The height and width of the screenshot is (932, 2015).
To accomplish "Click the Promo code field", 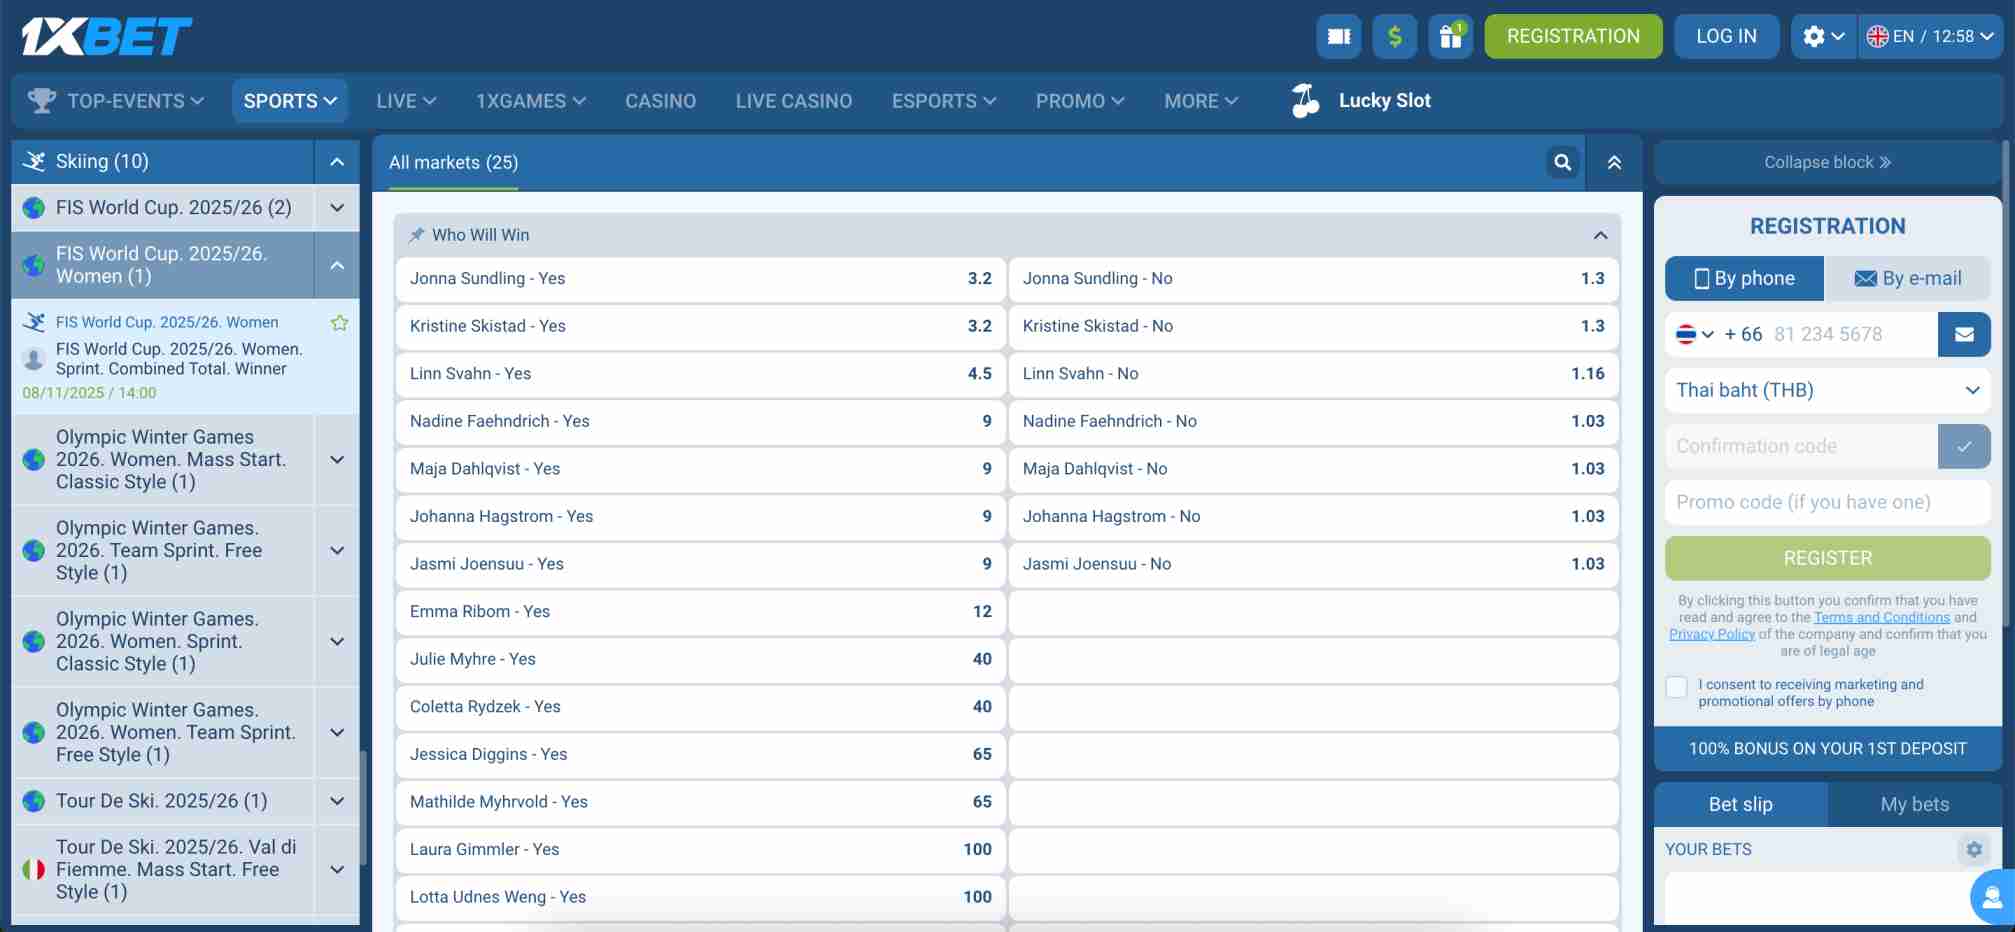I will pos(1828,502).
